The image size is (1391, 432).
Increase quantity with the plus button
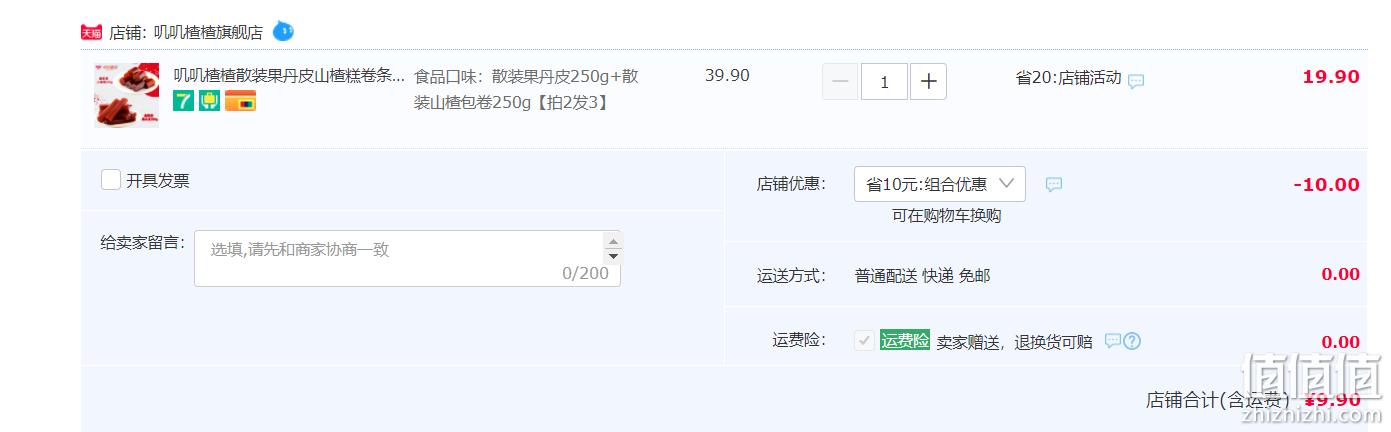click(928, 82)
